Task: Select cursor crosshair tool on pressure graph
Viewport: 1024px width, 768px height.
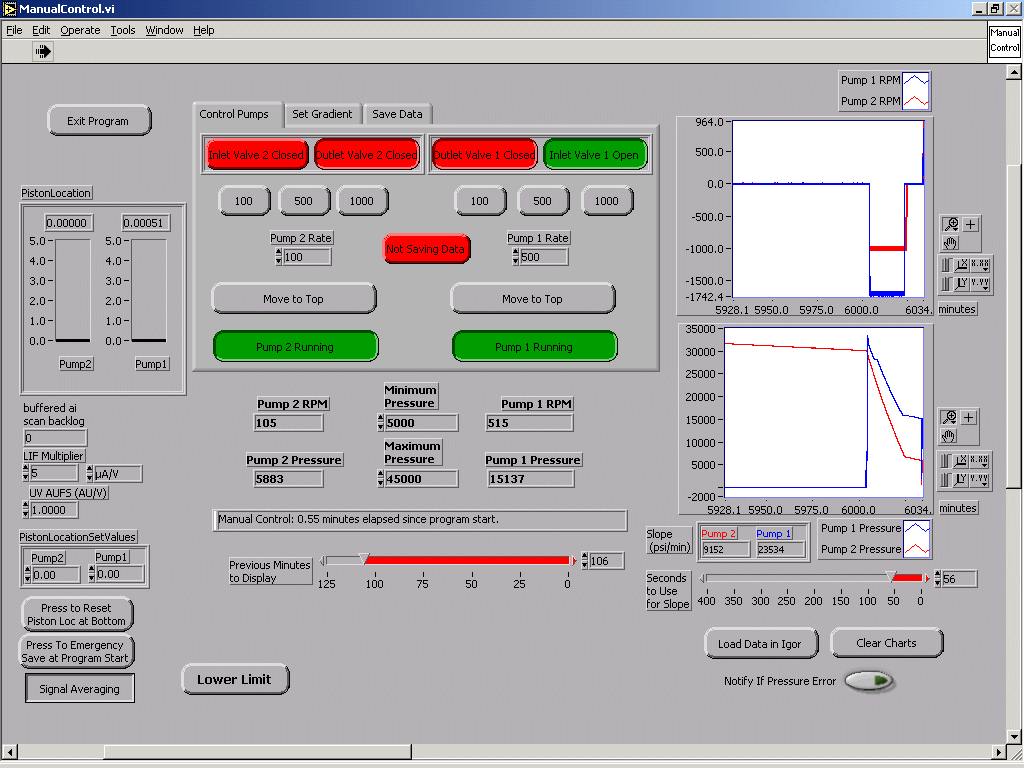Action: (x=968, y=417)
